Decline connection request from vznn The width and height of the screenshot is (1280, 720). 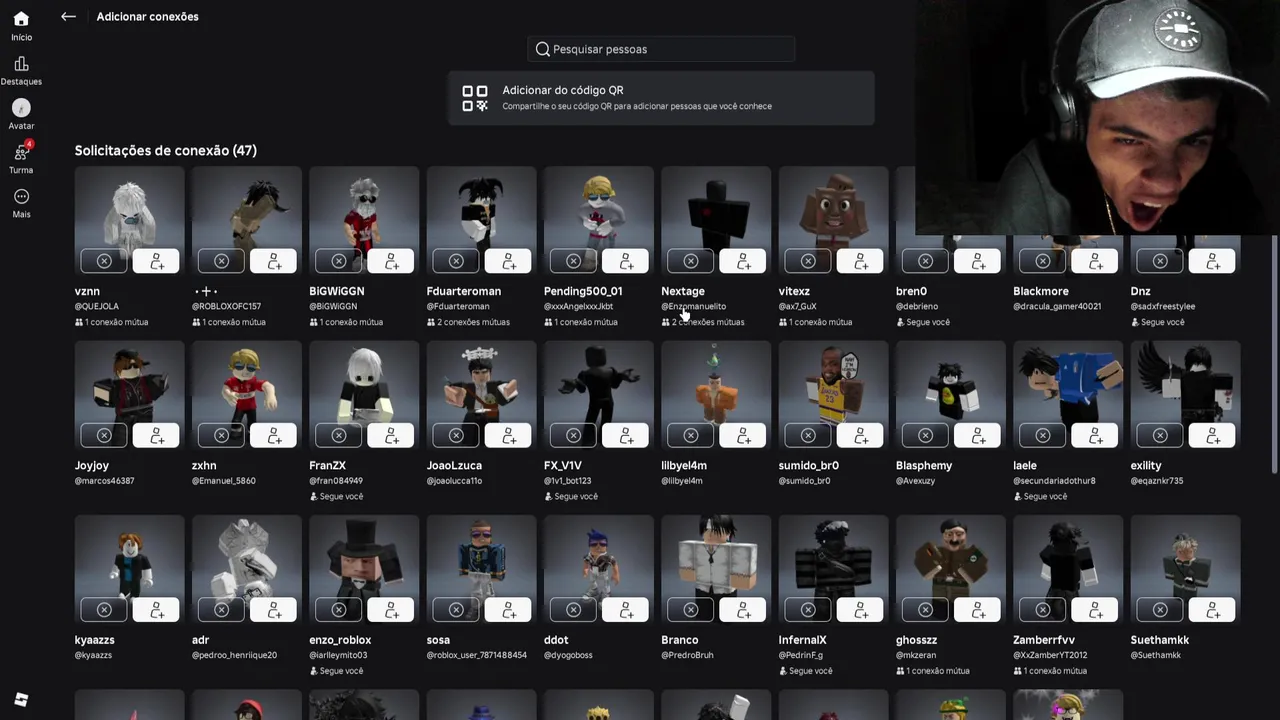tap(104, 261)
